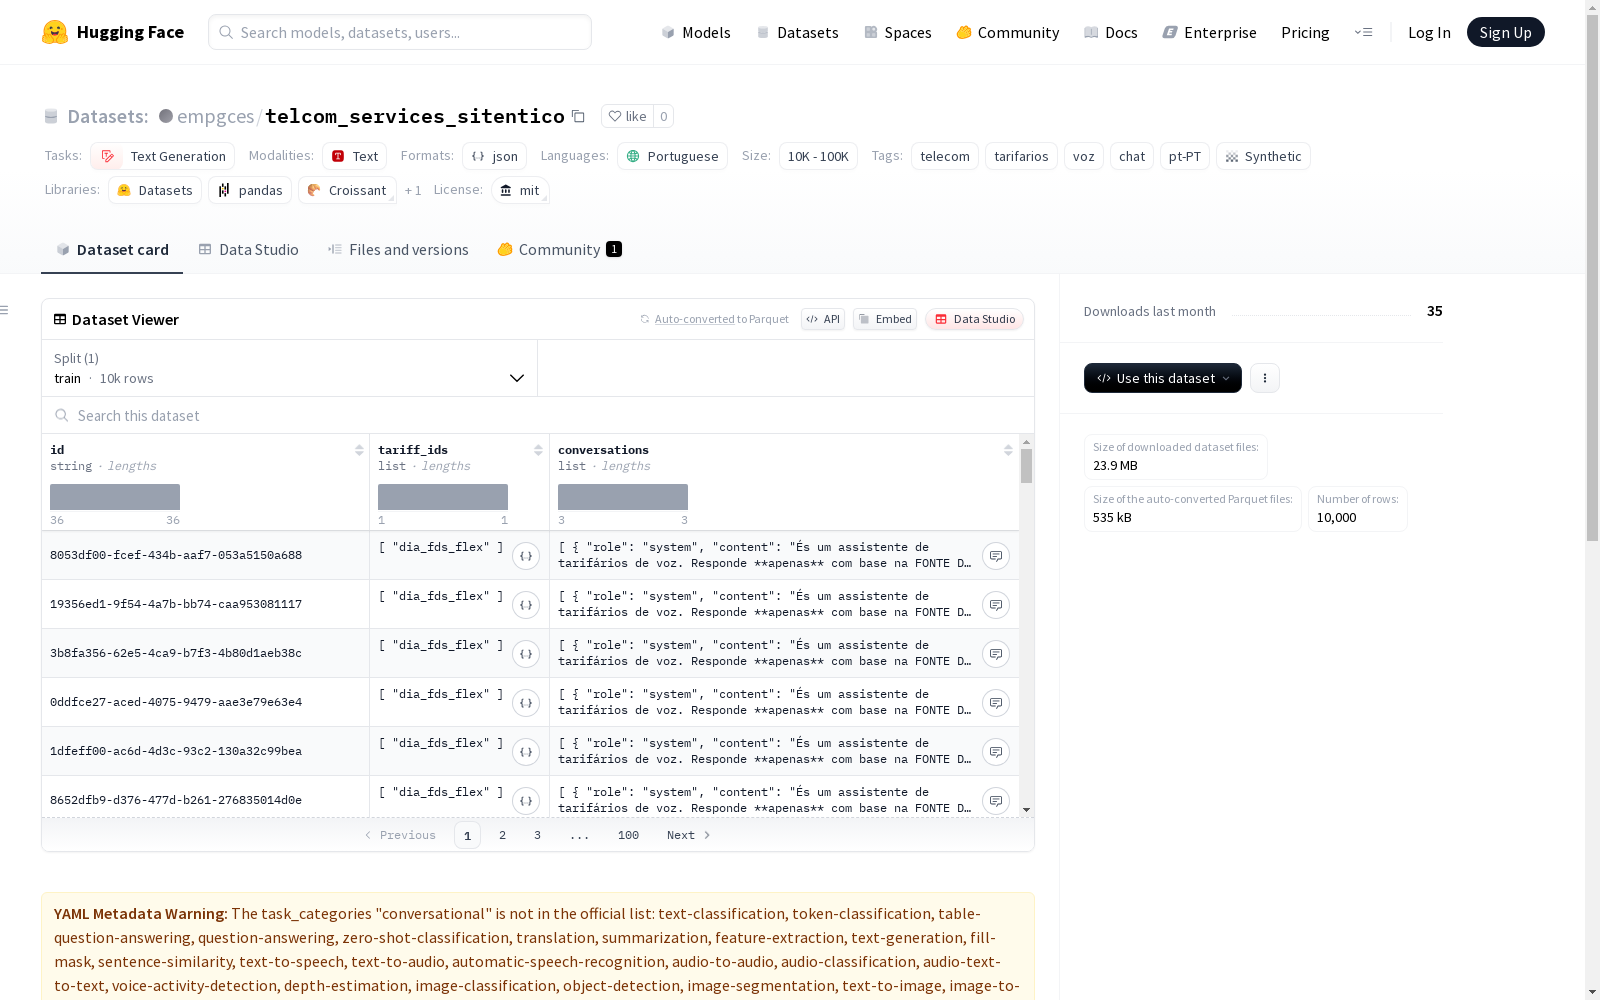Open conversation viewer for row 0ddfce27

click(x=996, y=703)
